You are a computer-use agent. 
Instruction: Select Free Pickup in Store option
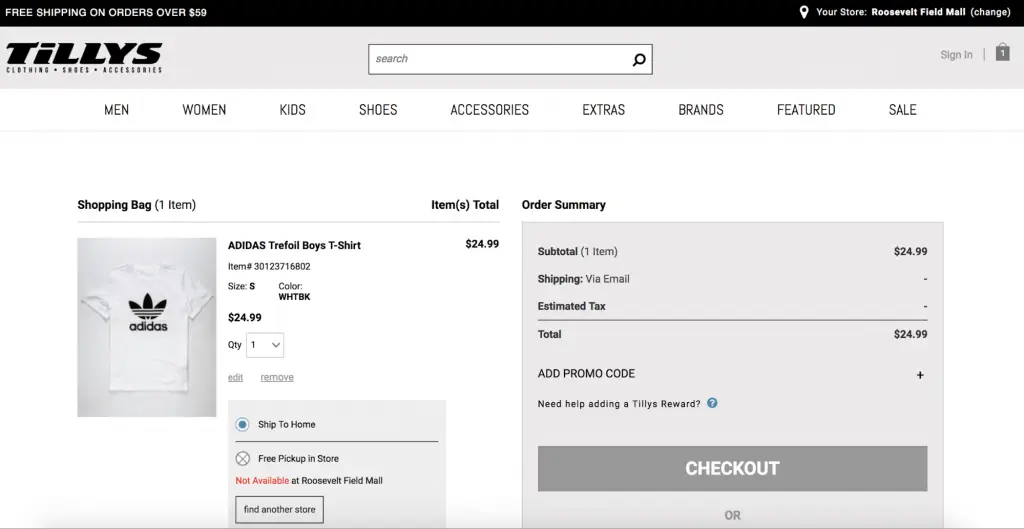pos(242,458)
